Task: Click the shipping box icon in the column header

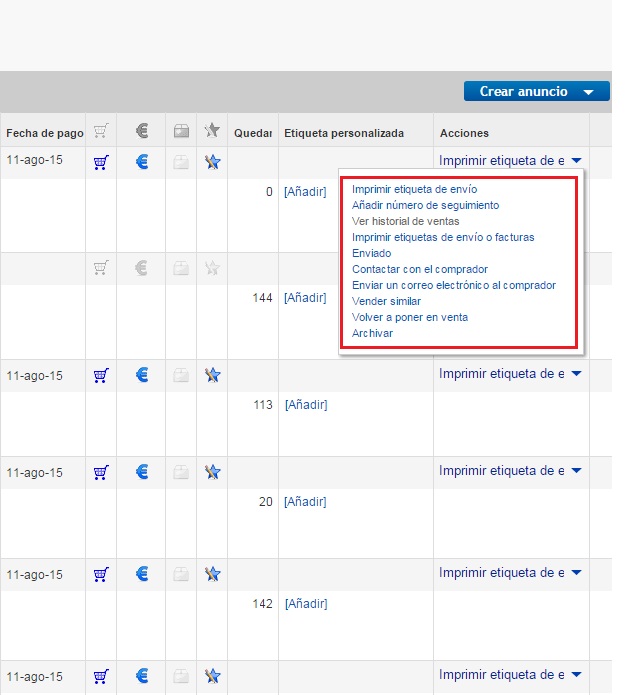Action: coord(181,131)
